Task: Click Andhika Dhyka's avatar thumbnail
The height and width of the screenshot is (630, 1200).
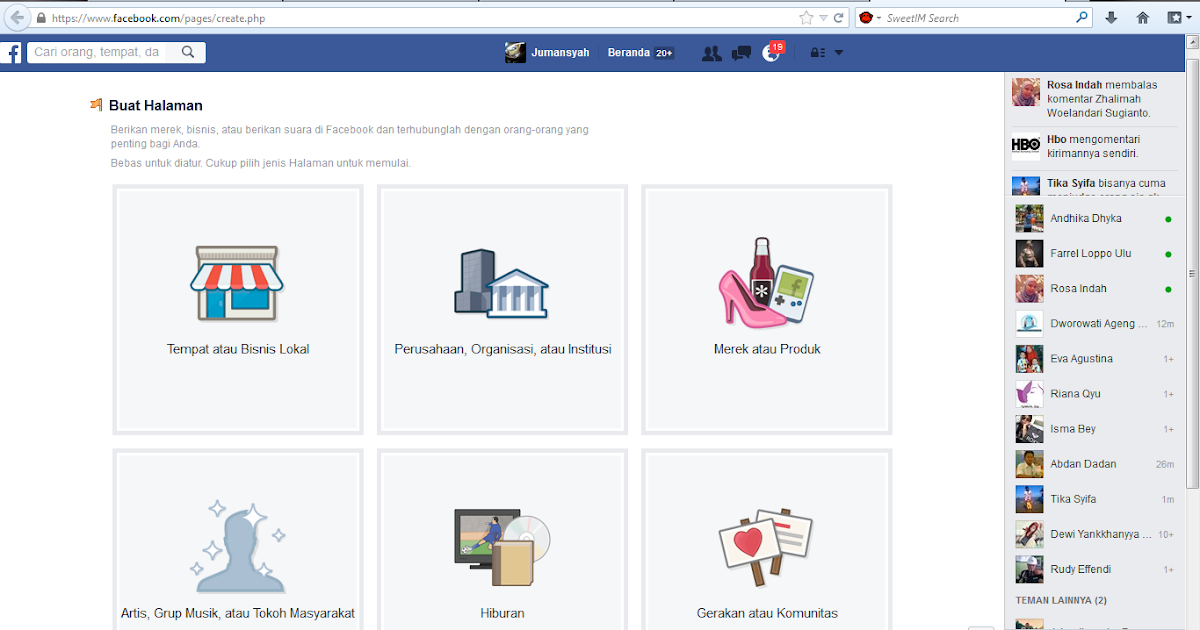Action: [1029, 219]
